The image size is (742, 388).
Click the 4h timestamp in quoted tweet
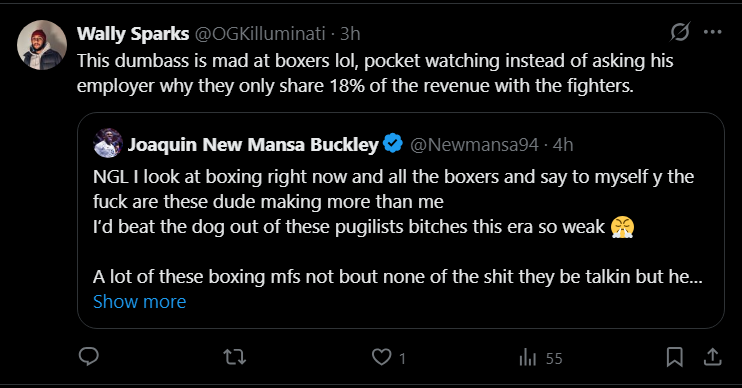pos(563,145)
